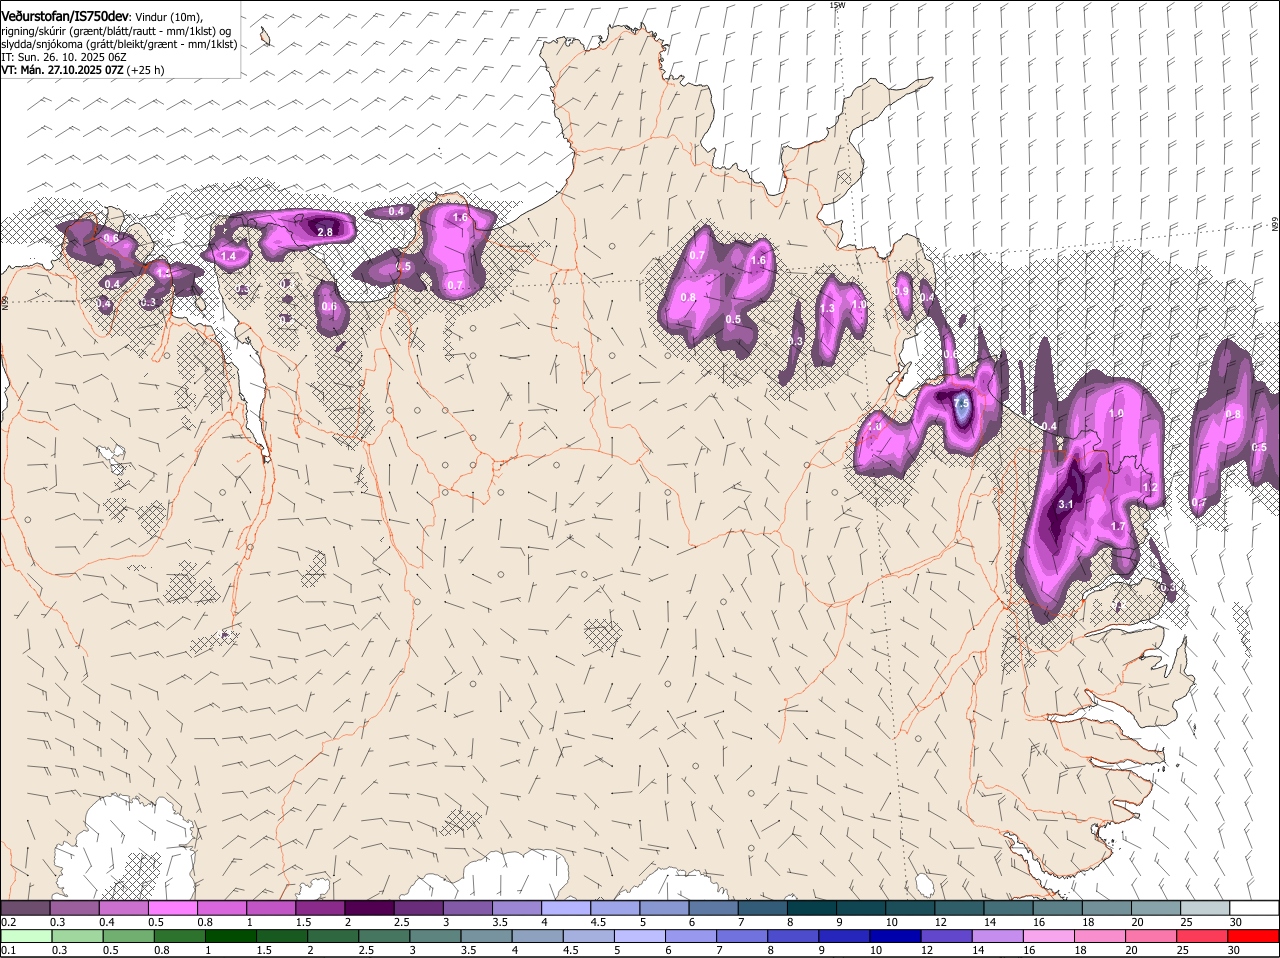The width and height of the screenshot is (1280, 958).
Task: Pick upper legend lavender swatch between 4 and 4.5
Action: (565, 907)
